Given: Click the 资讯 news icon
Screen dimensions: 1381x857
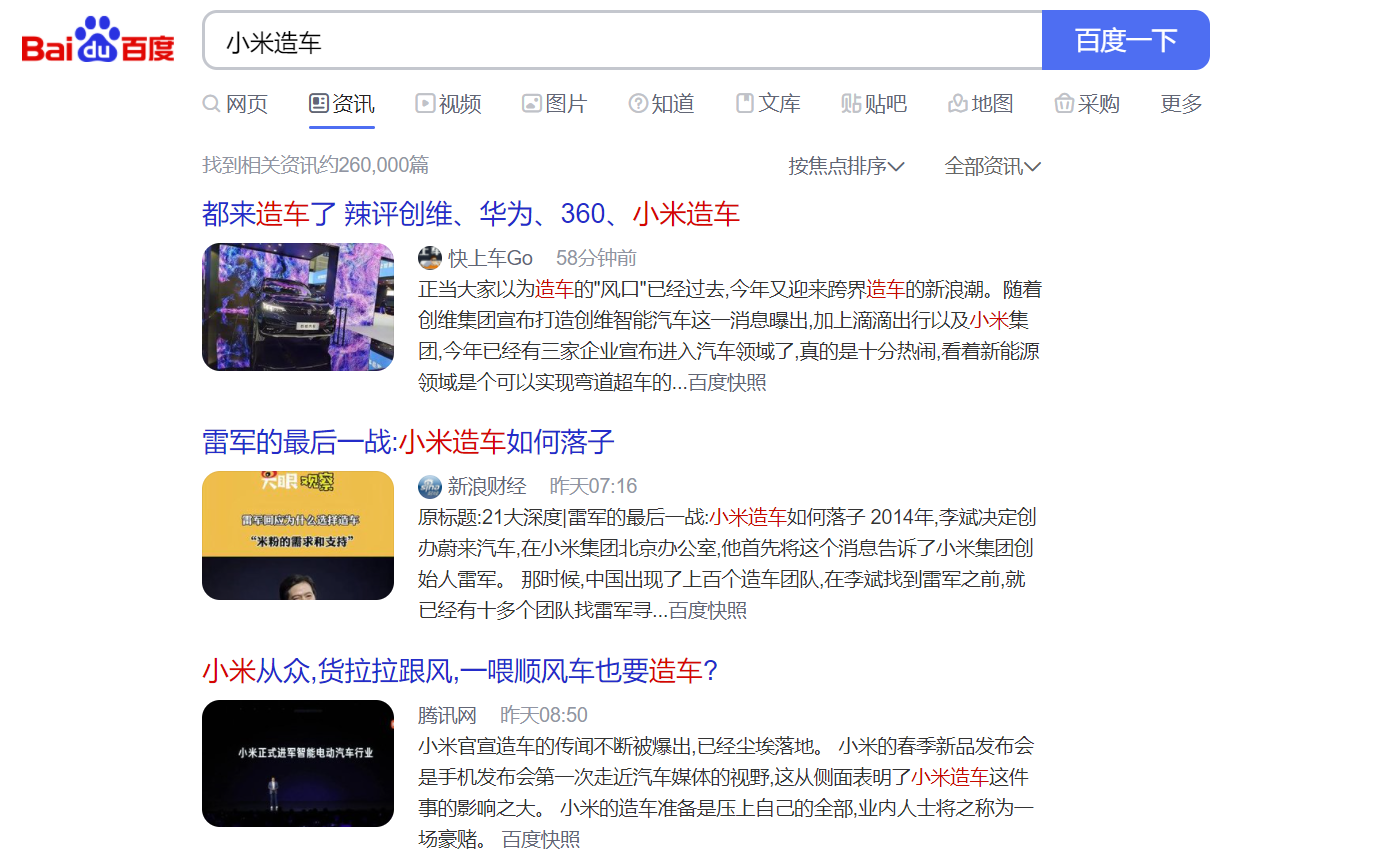Looking at the screenshot, I should click(319, 103).
